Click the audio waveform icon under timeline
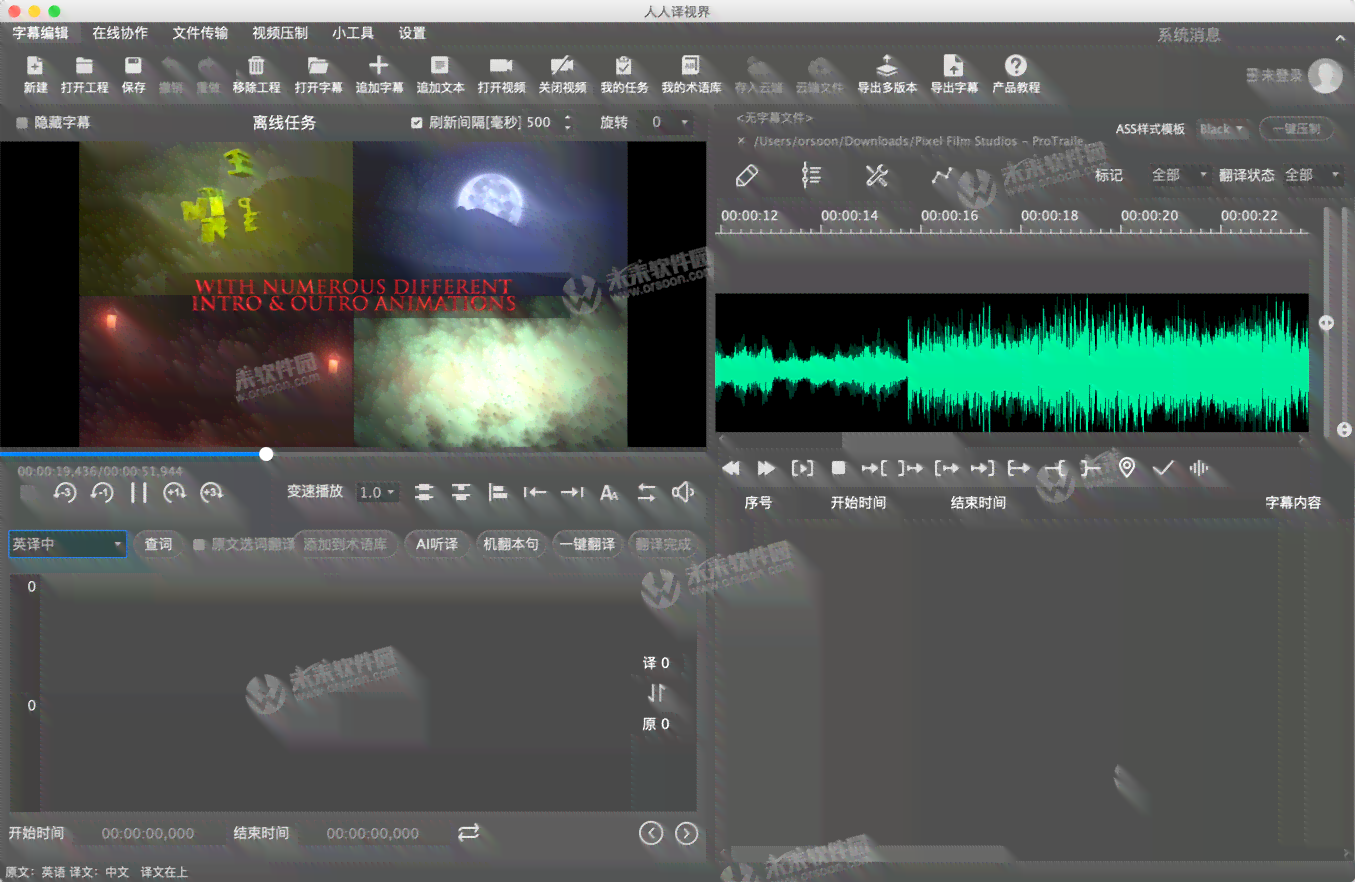Screen dimensions: 1355x882 pyautogui.click(x=1199, y=468)
